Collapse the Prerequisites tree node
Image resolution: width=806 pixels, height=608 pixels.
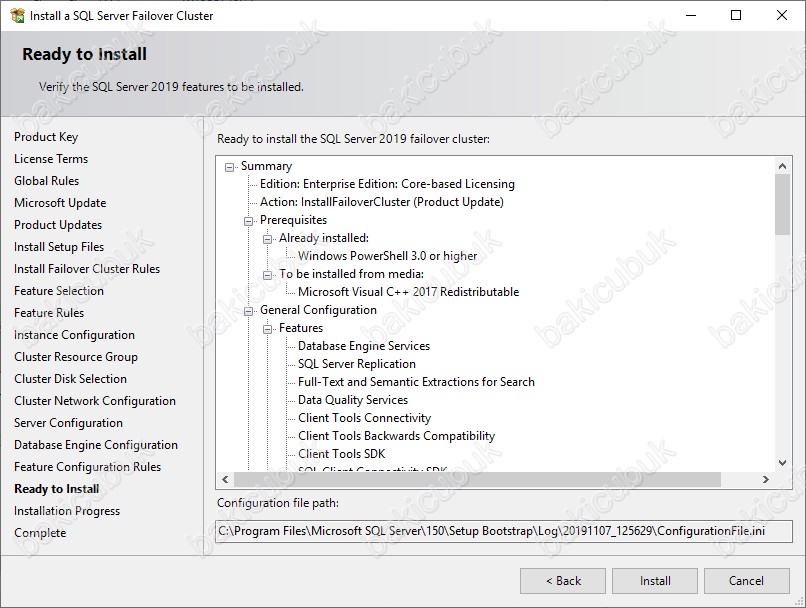[249, 220]
